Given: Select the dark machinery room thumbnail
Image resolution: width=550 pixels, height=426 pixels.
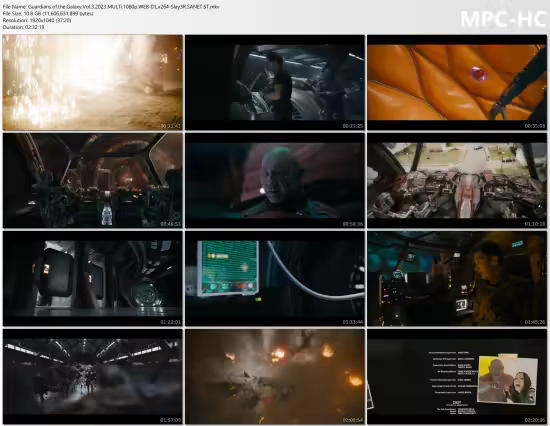Looking at the screenshot, I should coord(93,279).
